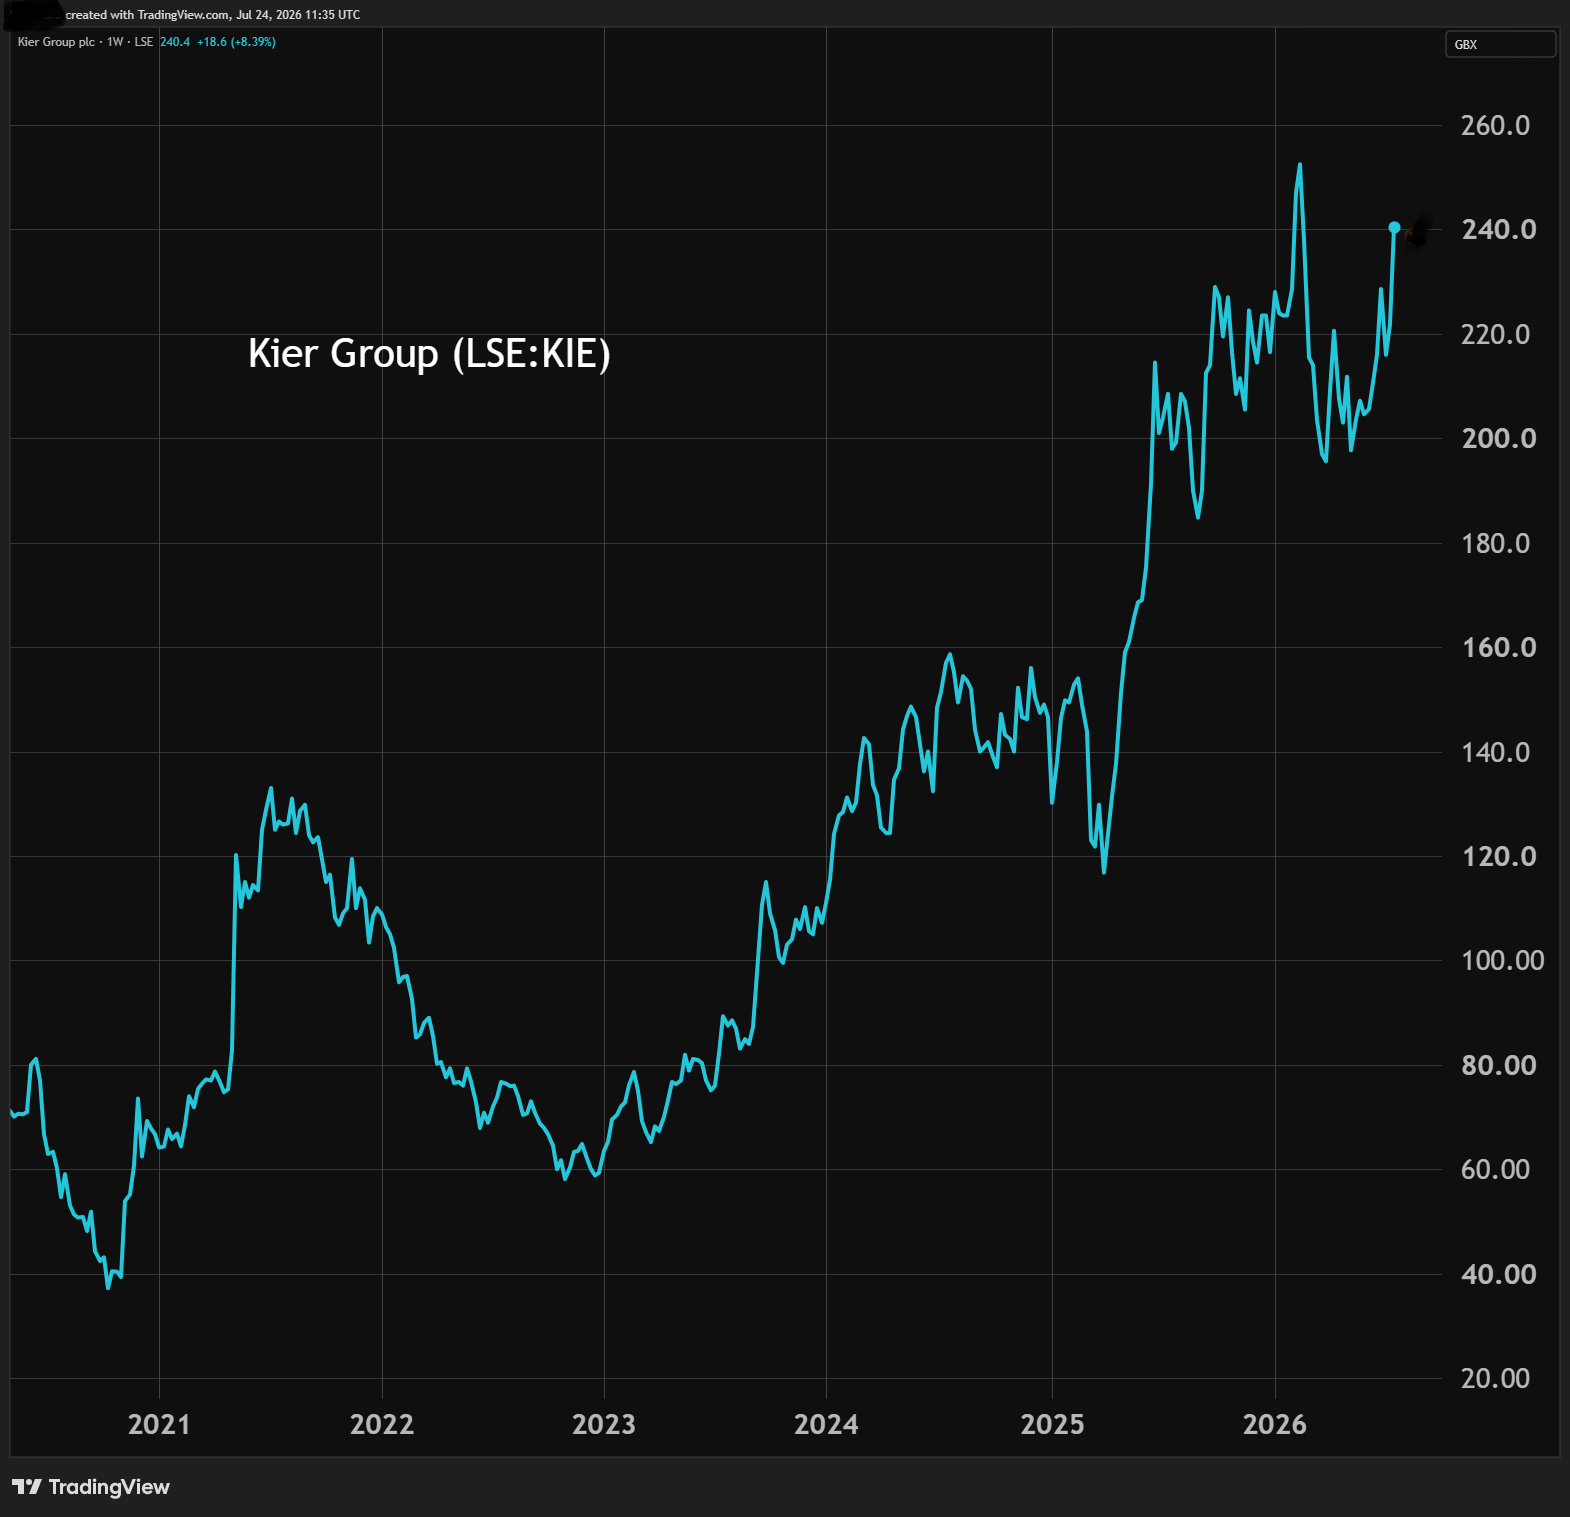Click the 260.0 price axis label
The image size is (1570, 1517).
1495,125
